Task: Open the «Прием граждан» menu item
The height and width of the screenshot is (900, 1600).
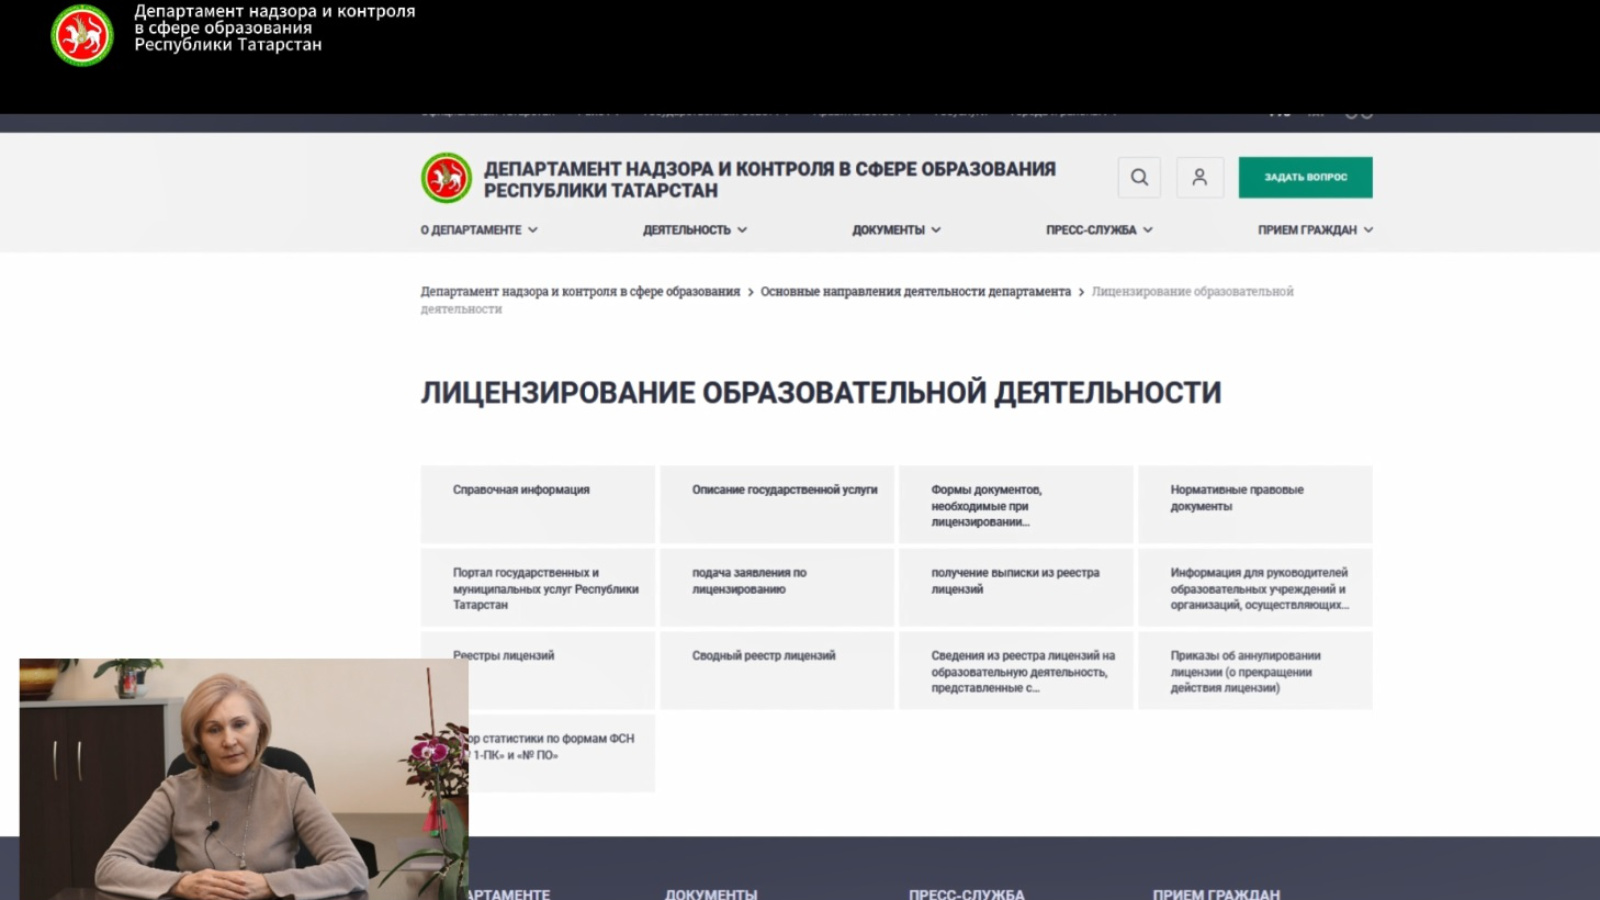Action: coord(1314,230)
